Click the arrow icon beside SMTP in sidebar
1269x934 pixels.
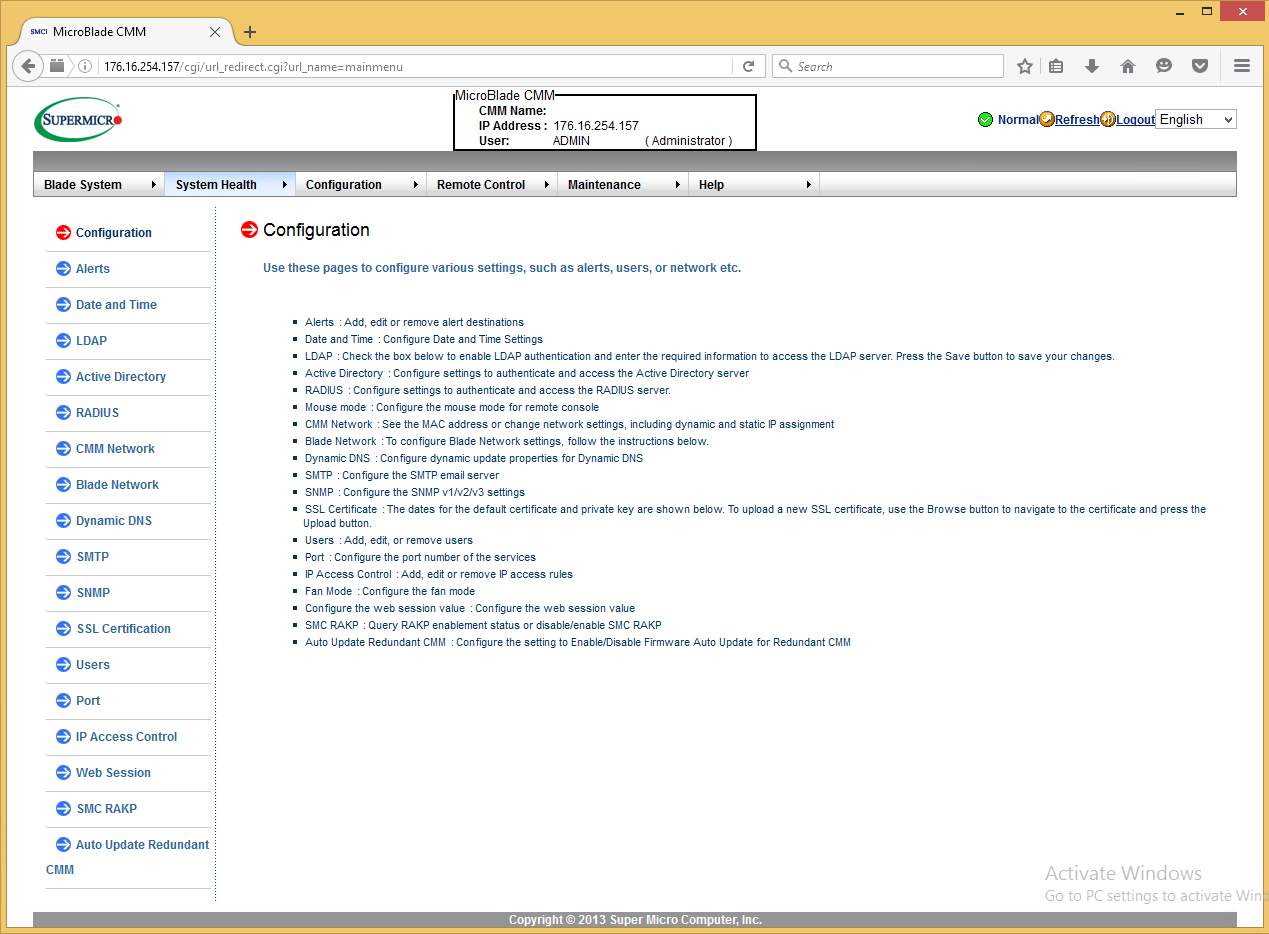coord(64,556)
